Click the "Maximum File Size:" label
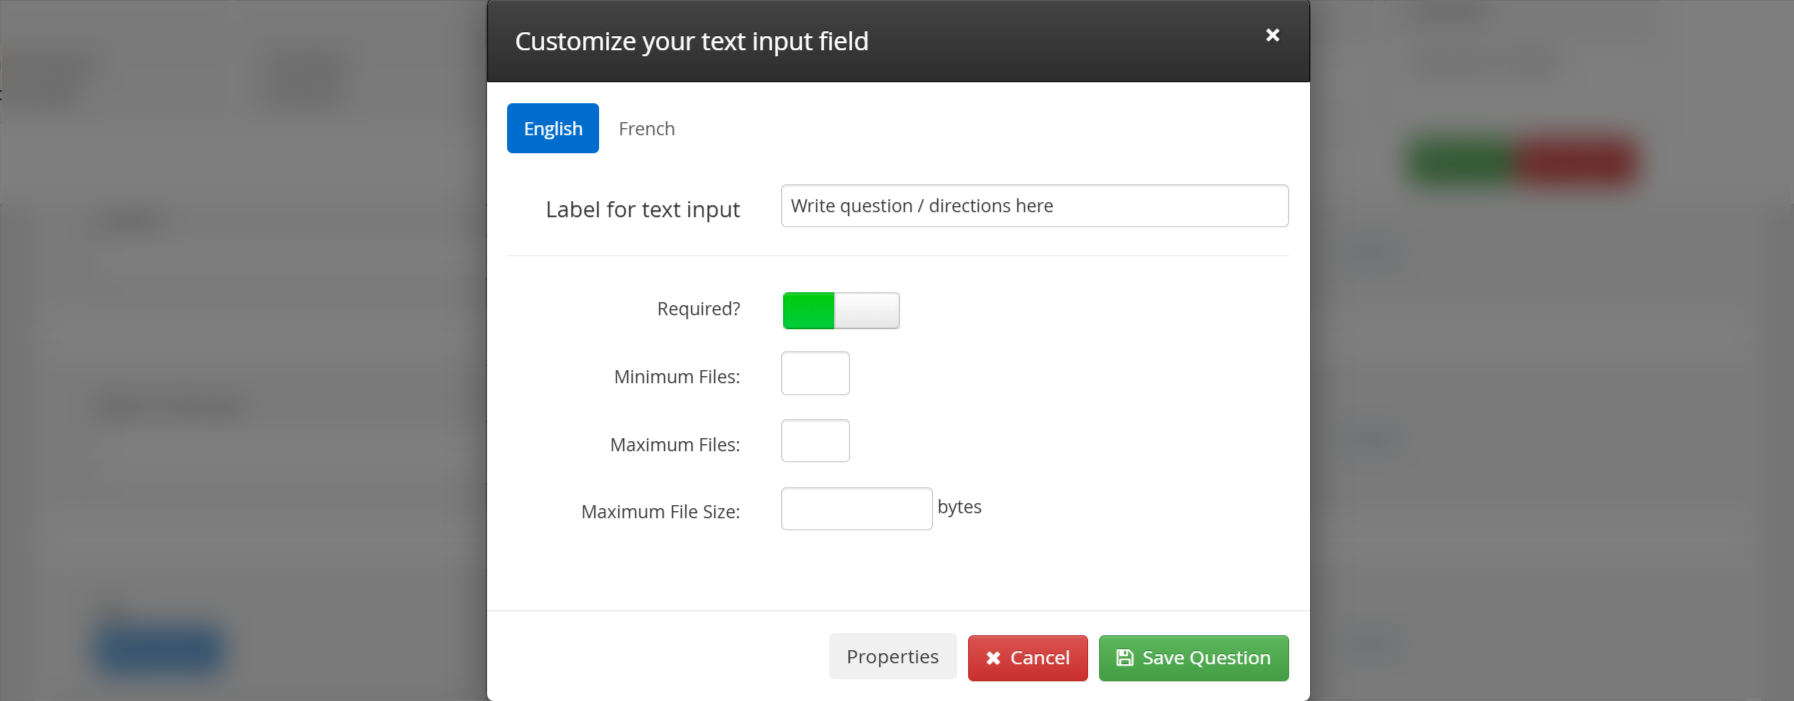The image size is (1794, 701). pos(660,512)
